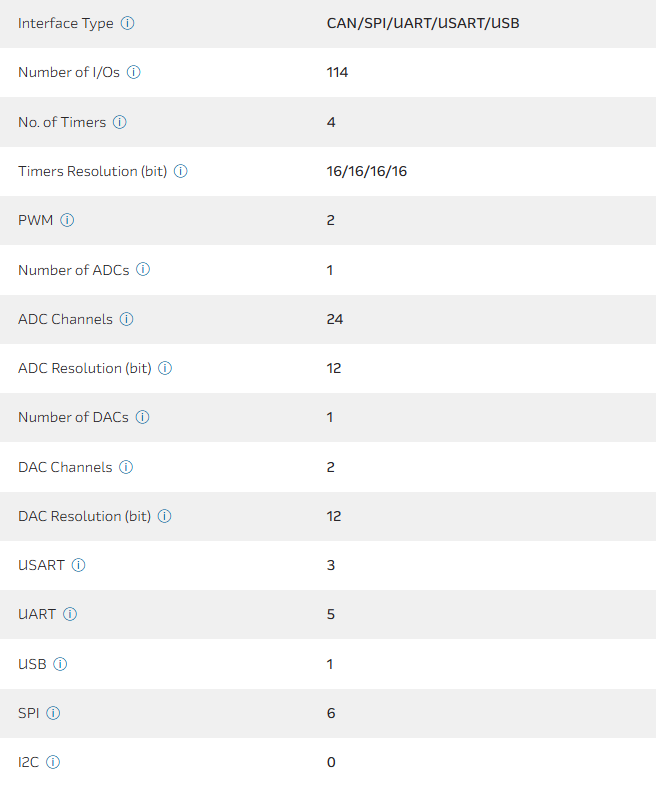The width and height of the screenshot is (656, 786).
Task: Open the info icon beside USB
Action: pos(60,664)
